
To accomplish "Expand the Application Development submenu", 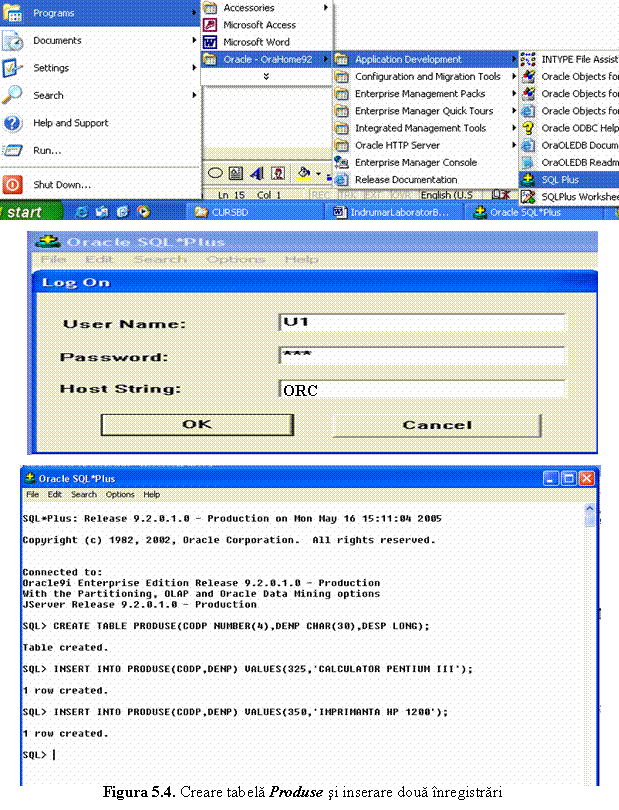I will coord(426,59).
